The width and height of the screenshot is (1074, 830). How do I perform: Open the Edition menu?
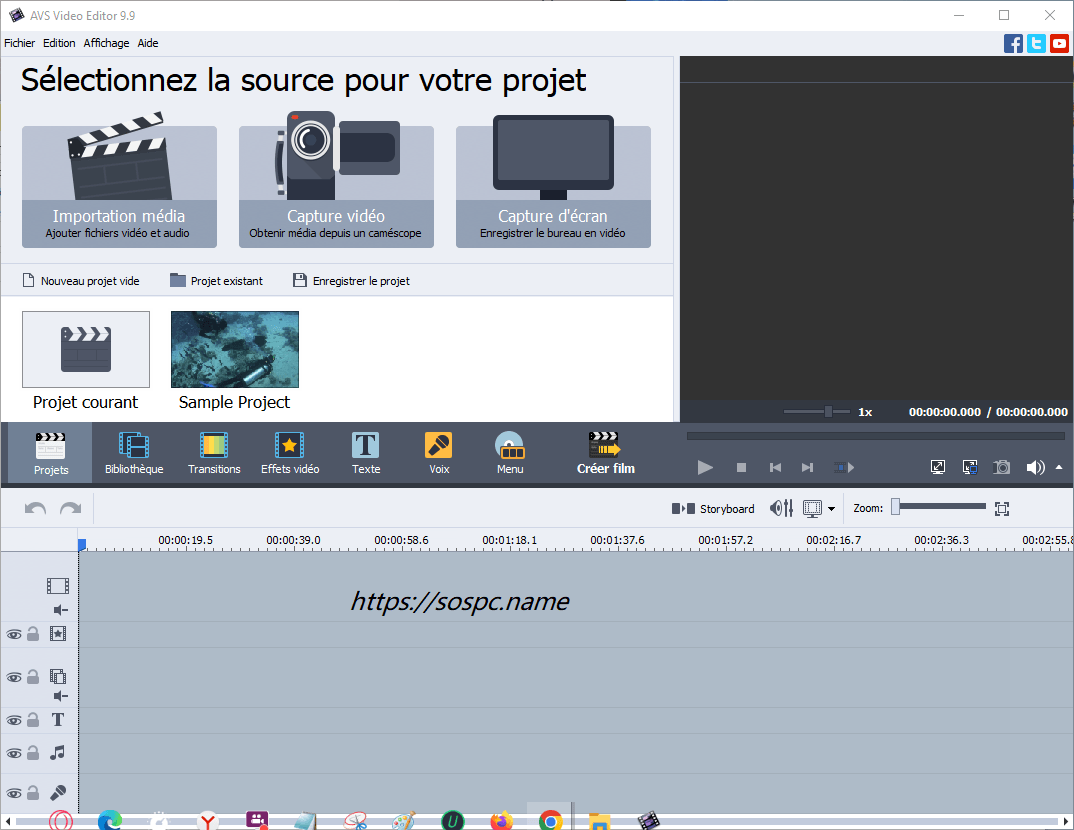coord(59,43)
